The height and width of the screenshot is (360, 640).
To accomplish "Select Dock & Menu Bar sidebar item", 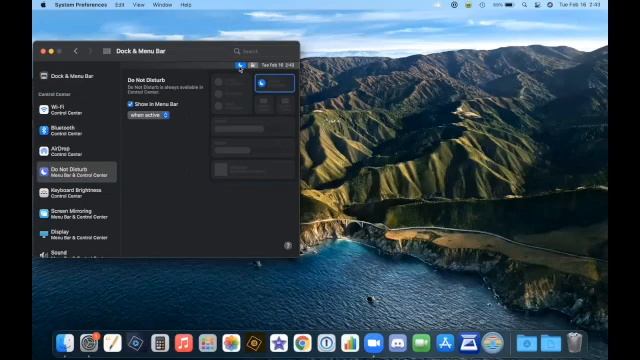I will pos(77,76).
